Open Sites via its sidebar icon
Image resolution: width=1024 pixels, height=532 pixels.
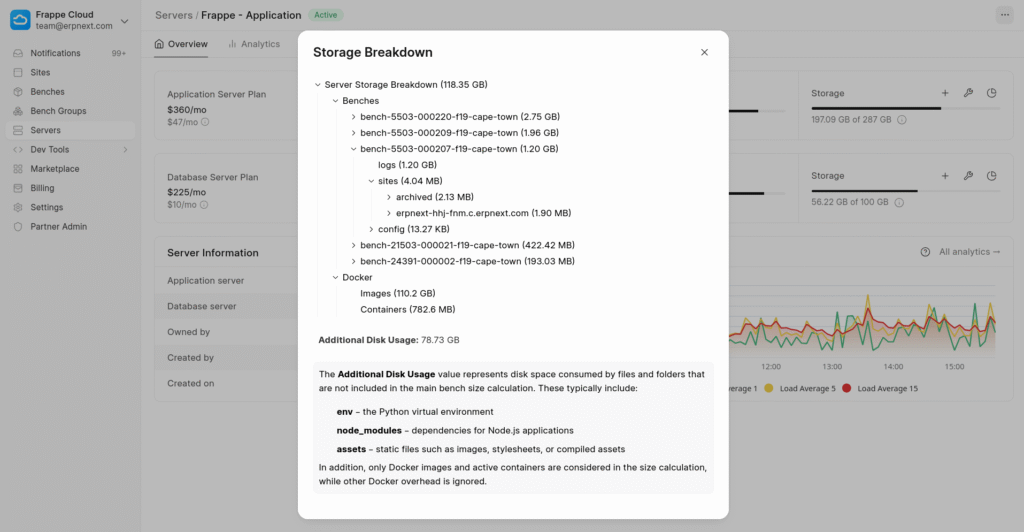pos(18,72)
